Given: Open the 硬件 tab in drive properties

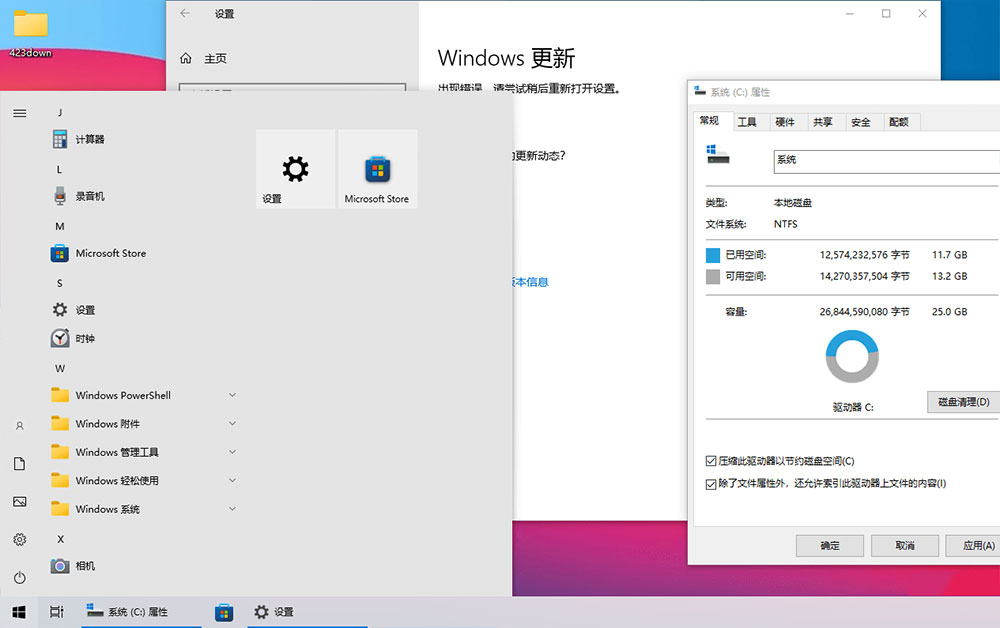Looking at the screenshot, I should [x=784, y=121].
